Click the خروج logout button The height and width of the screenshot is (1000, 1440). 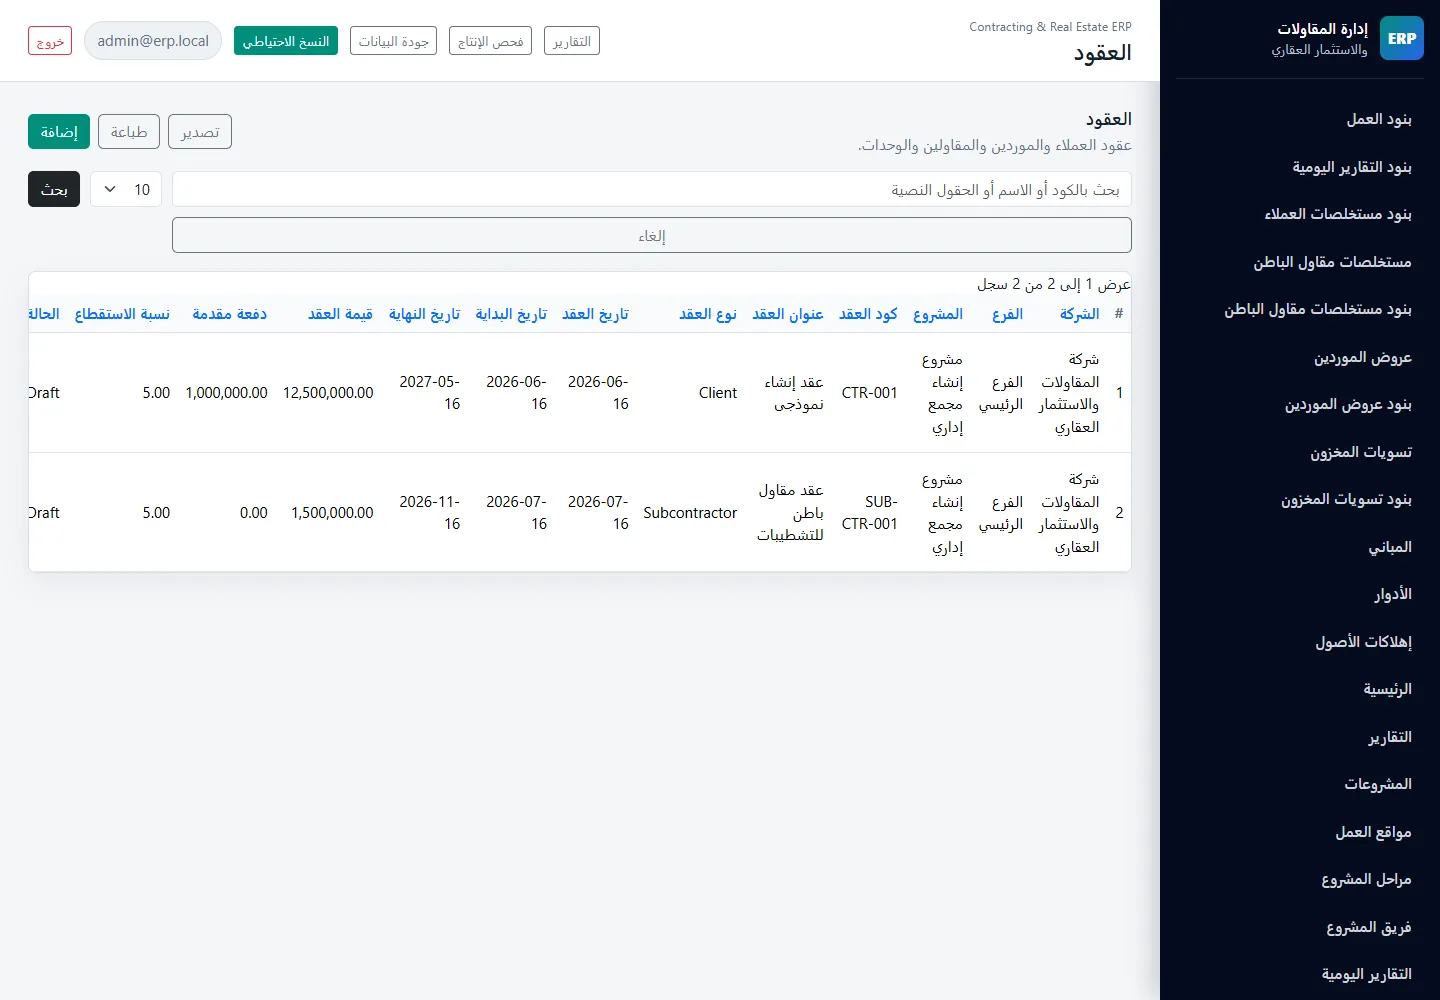(x=50, y=41)
